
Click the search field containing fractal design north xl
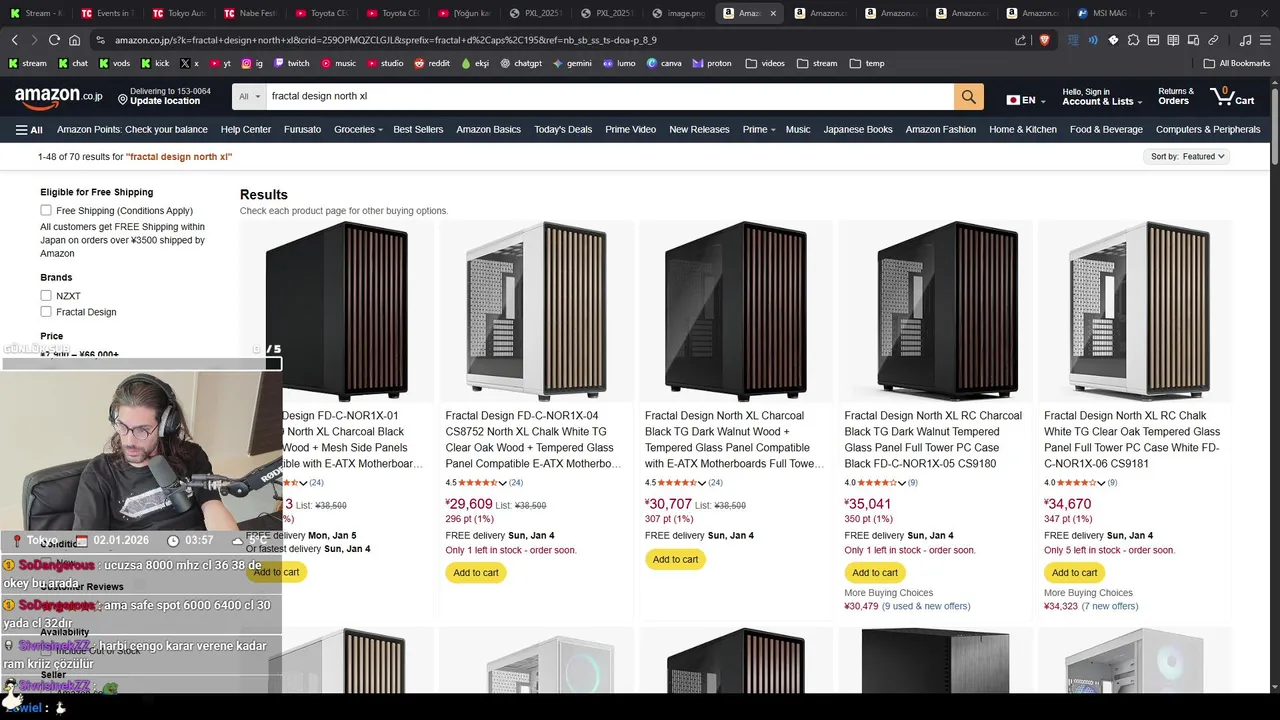(x=600, y=97)
